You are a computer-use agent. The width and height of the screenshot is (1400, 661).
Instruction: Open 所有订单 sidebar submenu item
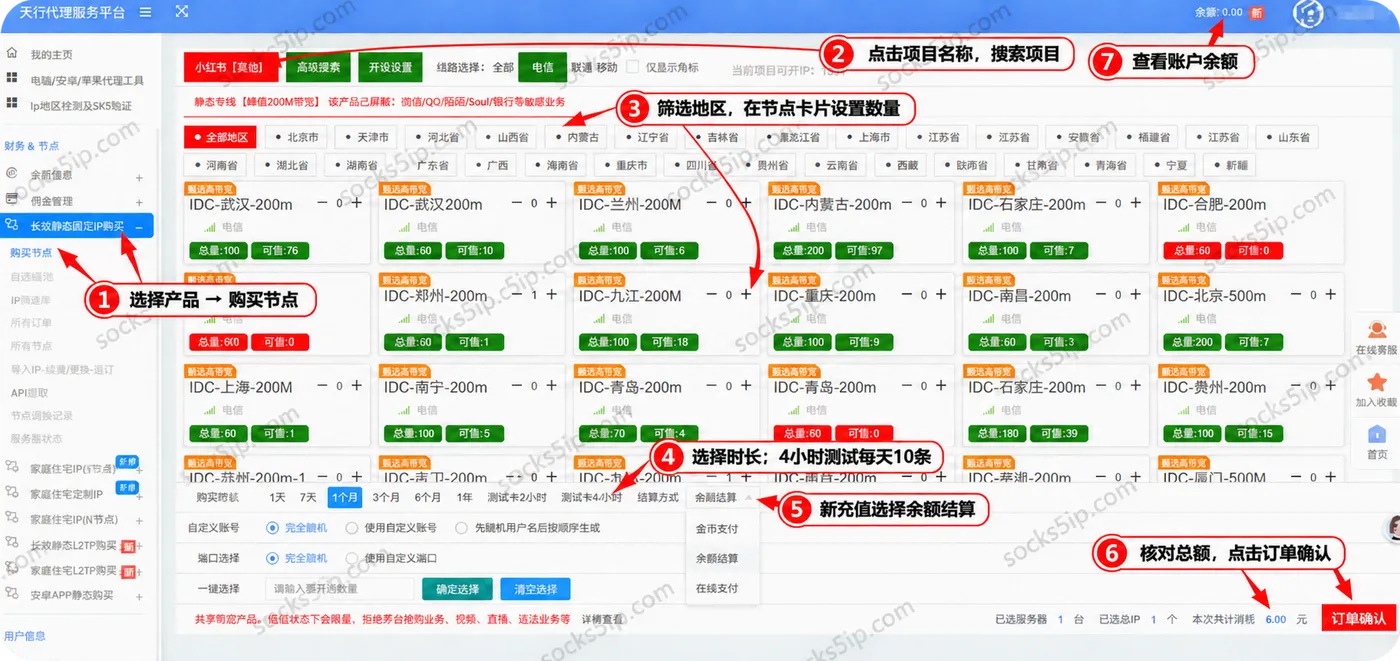31,323
